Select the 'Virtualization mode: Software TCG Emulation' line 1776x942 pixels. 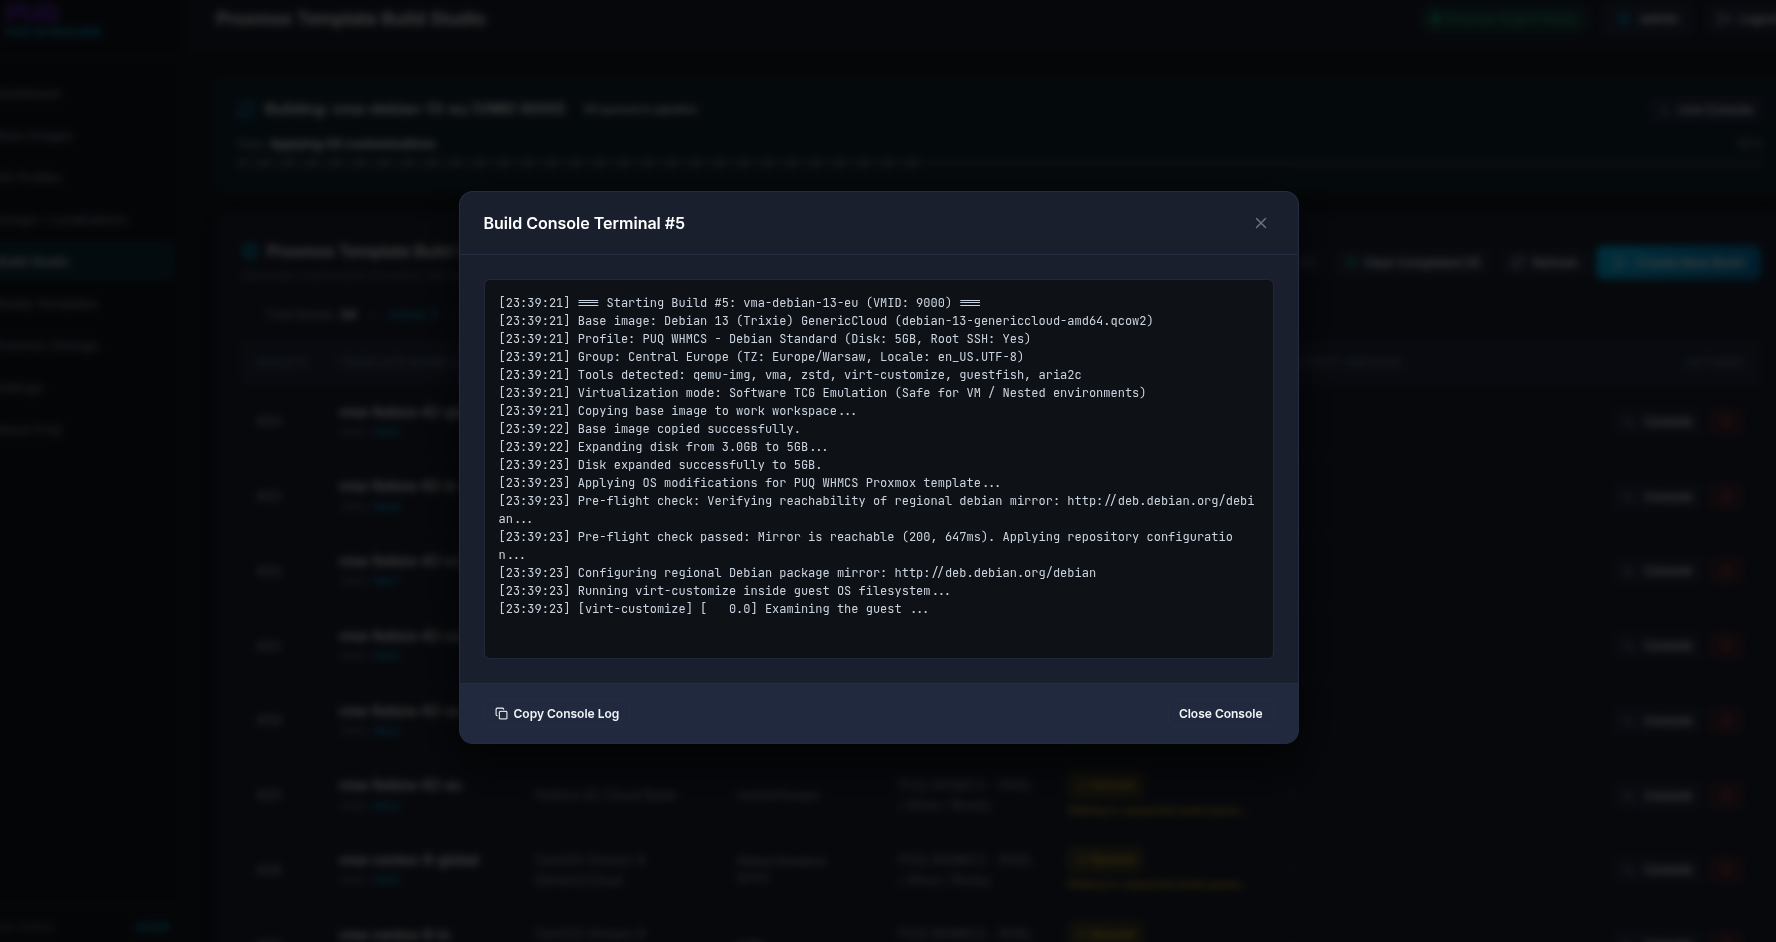coord(822,393)
